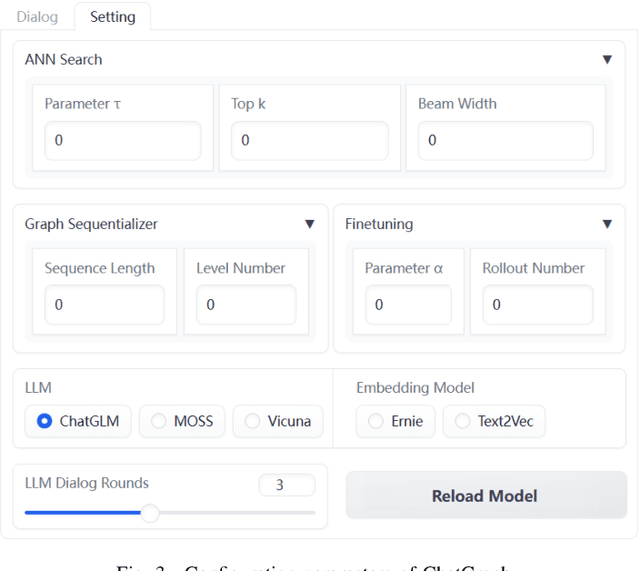The image size is (640, 571).
Task: Click the Beam Width input field
Action: tap(505, 141)
